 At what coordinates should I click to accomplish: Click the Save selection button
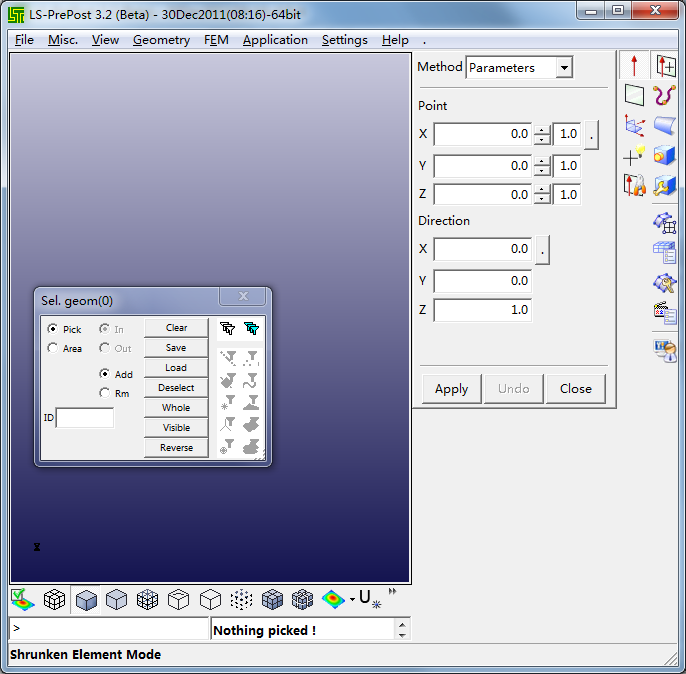click(176, 348)
